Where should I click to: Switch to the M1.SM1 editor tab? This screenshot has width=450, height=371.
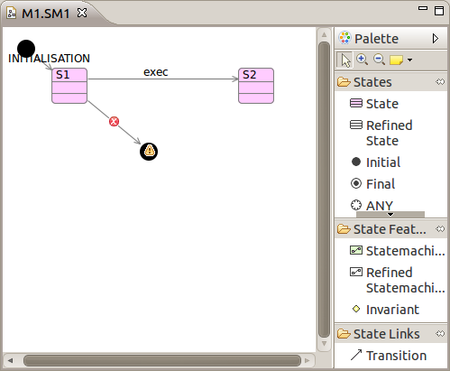tap(46, 14)
